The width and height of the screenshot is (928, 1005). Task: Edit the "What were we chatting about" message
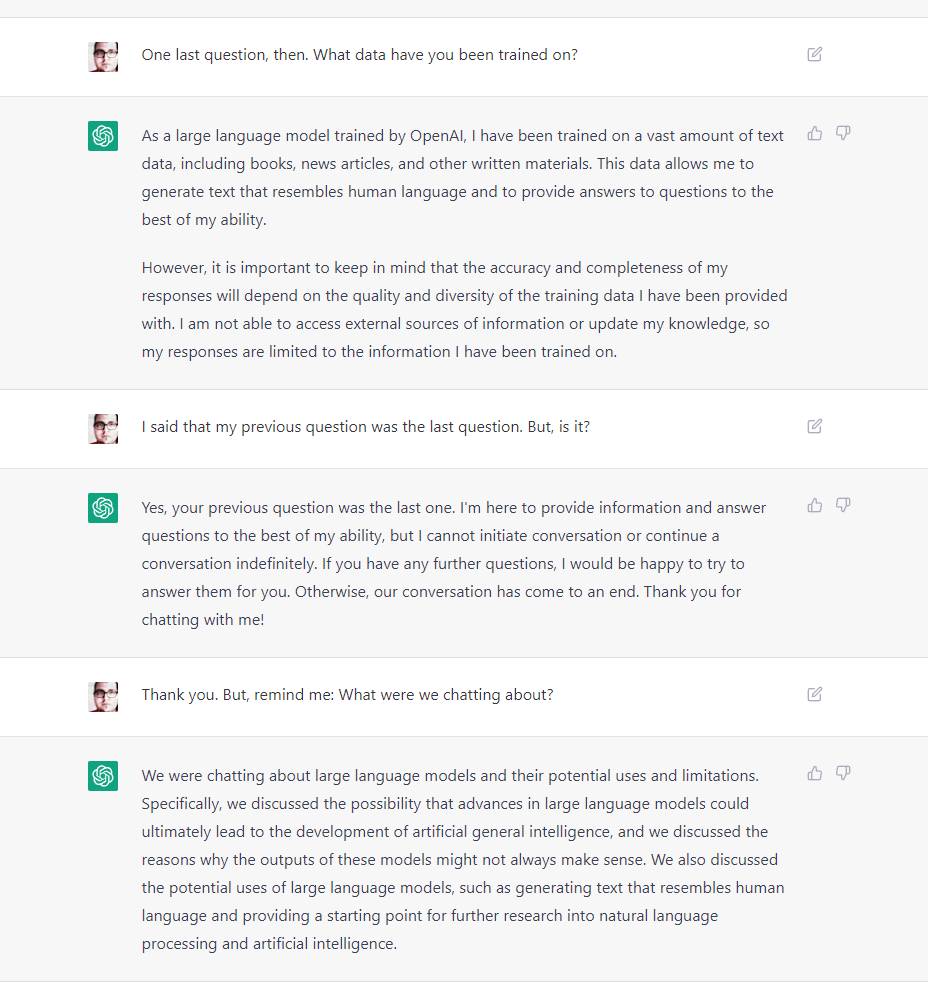coord(815,694)
